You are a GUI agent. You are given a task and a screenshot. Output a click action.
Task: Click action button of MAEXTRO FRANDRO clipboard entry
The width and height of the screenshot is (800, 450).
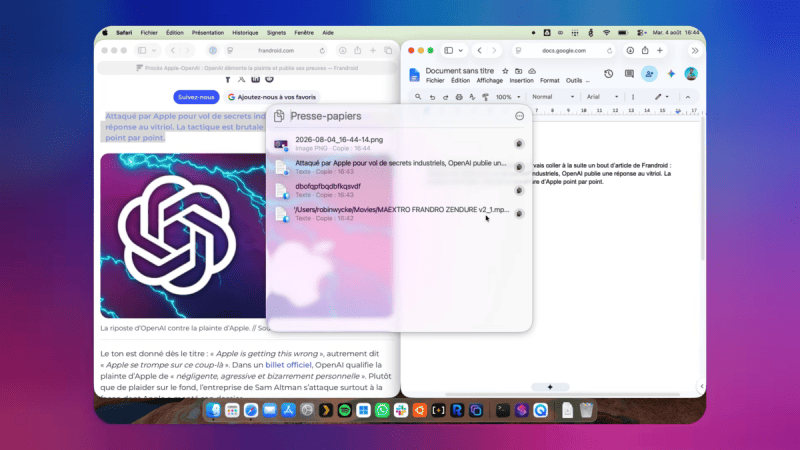(x=519, y=214)
